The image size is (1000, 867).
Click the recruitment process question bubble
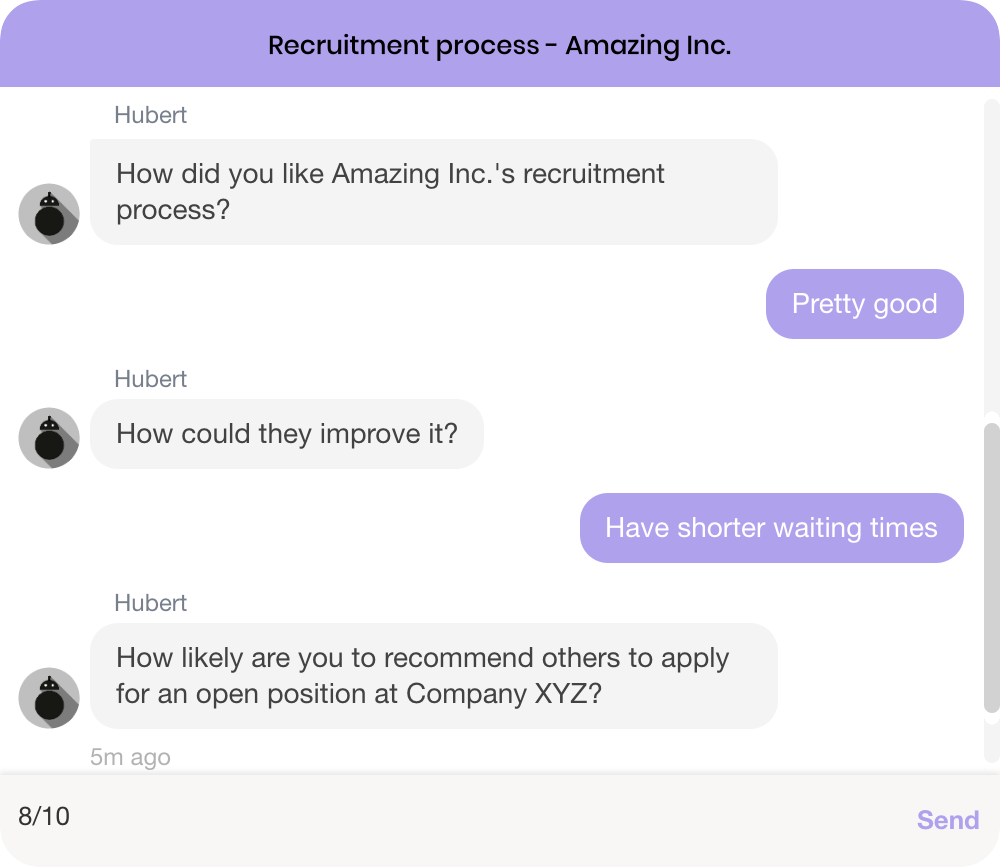click(x=433, y=192)
